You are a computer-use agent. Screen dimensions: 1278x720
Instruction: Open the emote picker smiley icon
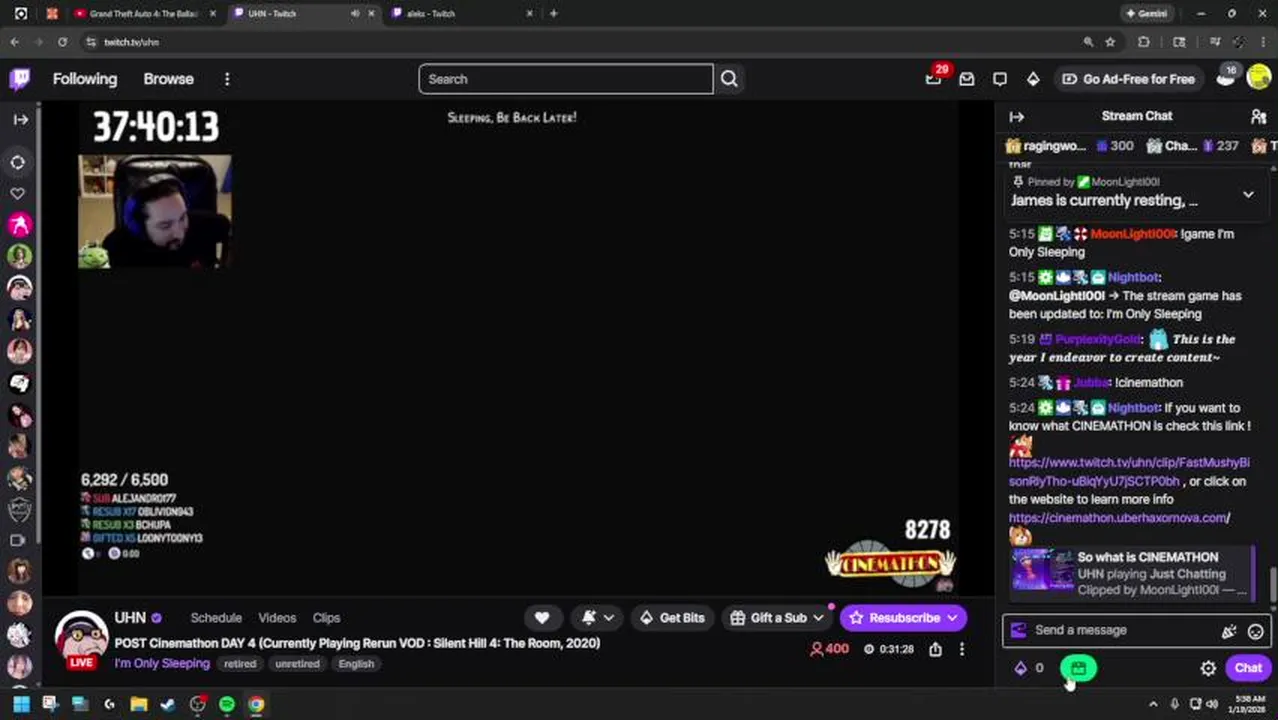pyautogui.click(x=1255, y=631)
